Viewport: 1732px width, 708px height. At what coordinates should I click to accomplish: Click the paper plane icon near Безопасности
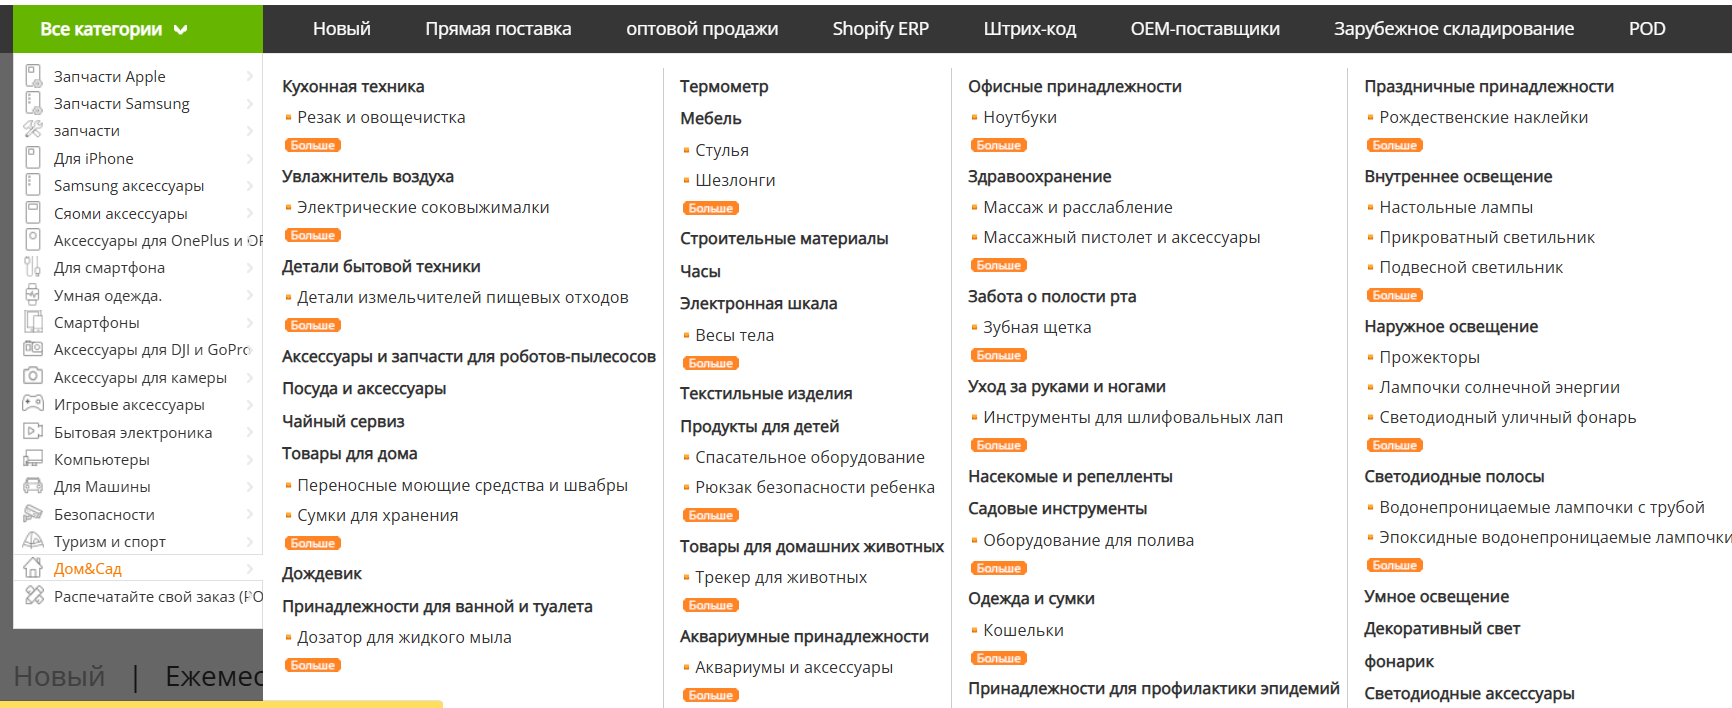click(33, 513)
